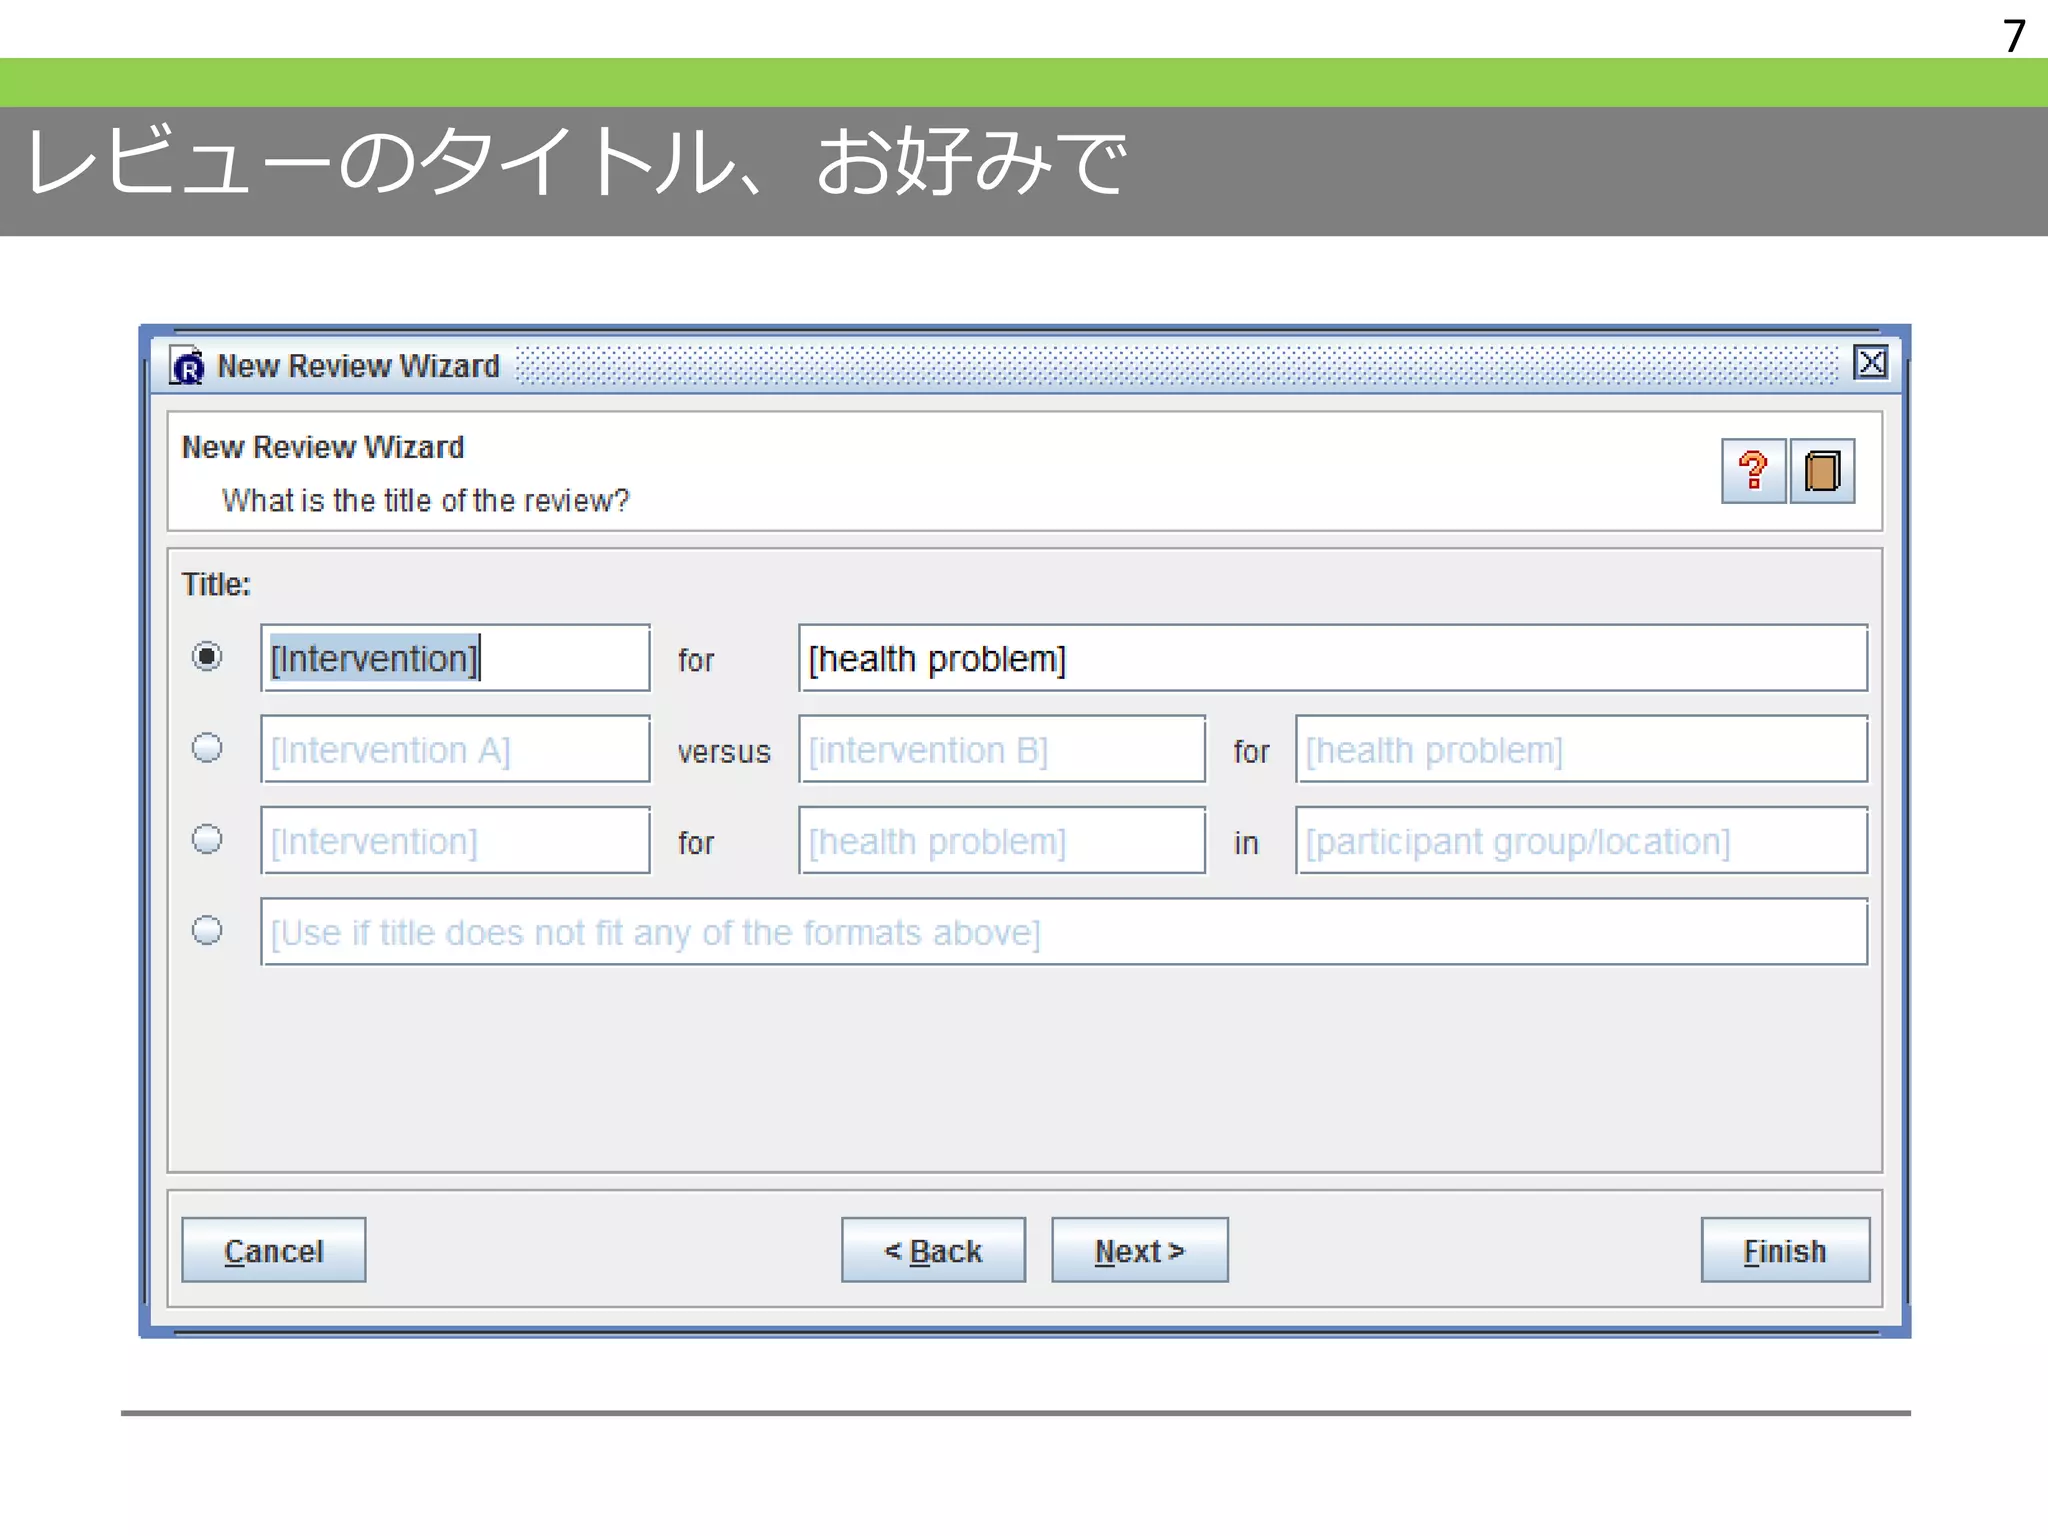Click the third row [Intervention] field
The height and width of the screenshot is (1536, 2048).
pyautogui.click(x=455, y=841)
